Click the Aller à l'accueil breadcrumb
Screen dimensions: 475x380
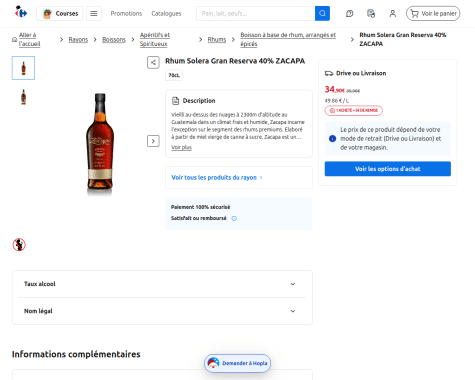coord(29,39)
